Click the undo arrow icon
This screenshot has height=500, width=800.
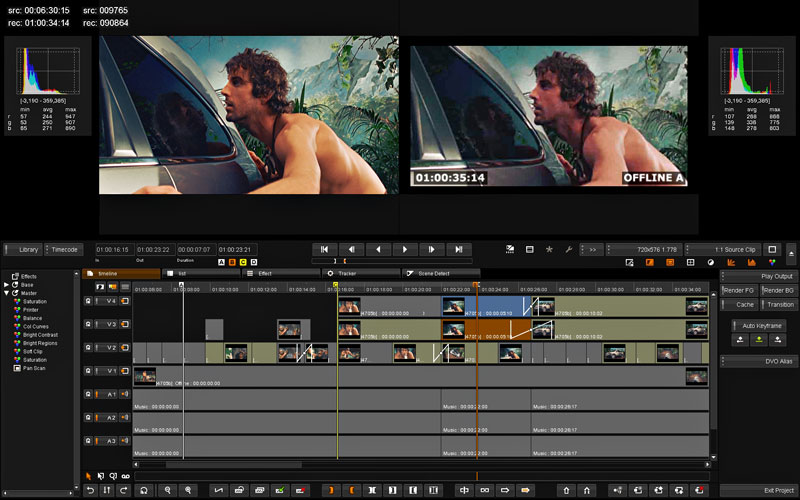[90, 490]
